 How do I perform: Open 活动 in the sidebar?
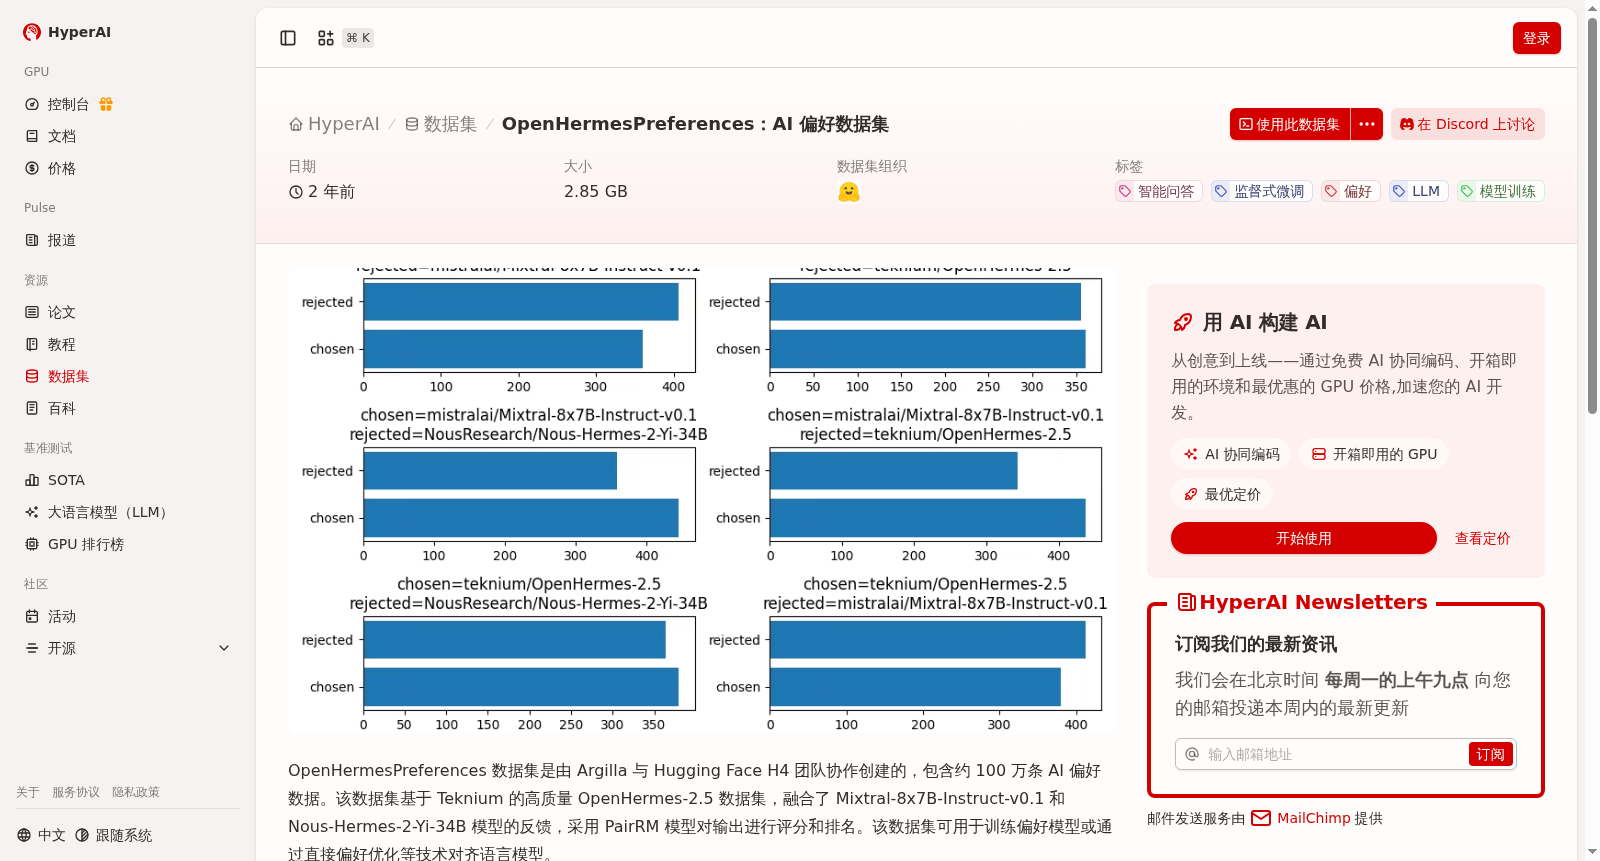62,616
